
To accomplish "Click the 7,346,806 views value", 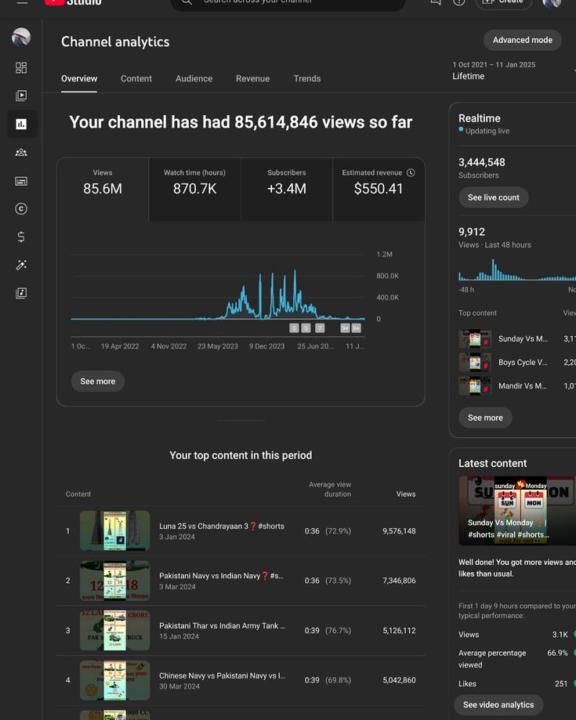I will (399, 580).
